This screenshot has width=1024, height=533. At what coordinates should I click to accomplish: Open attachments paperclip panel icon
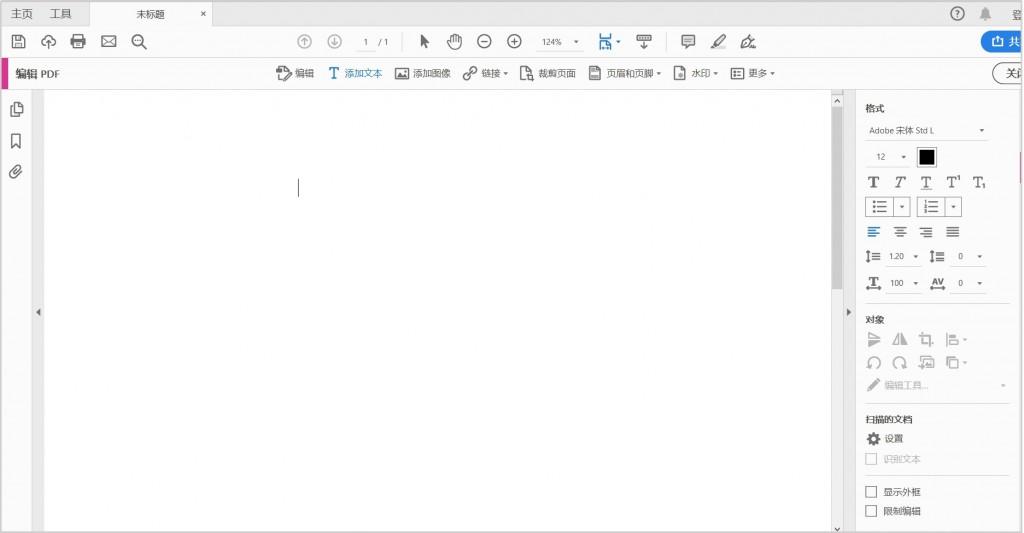tap(16, 172)
